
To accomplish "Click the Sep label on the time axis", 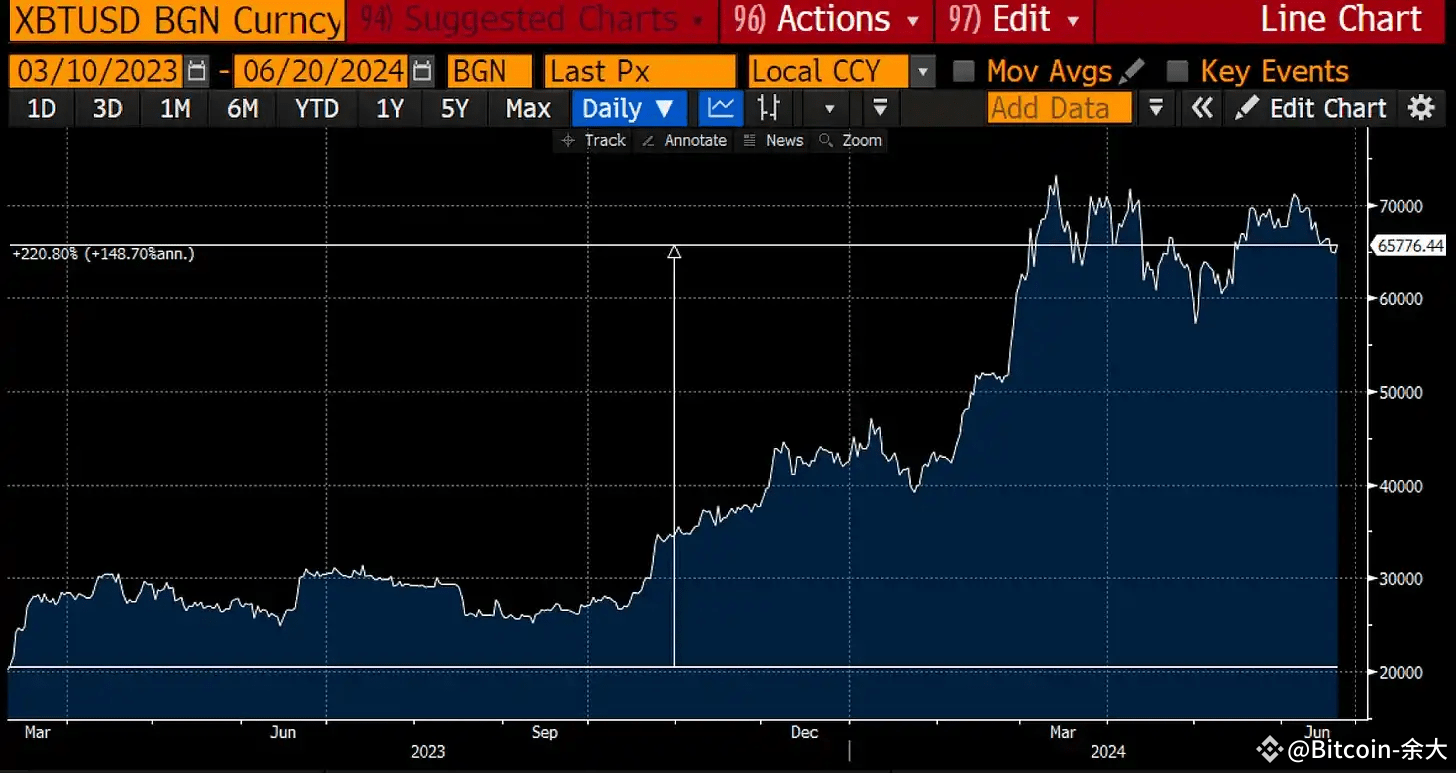I will (544, 732).
